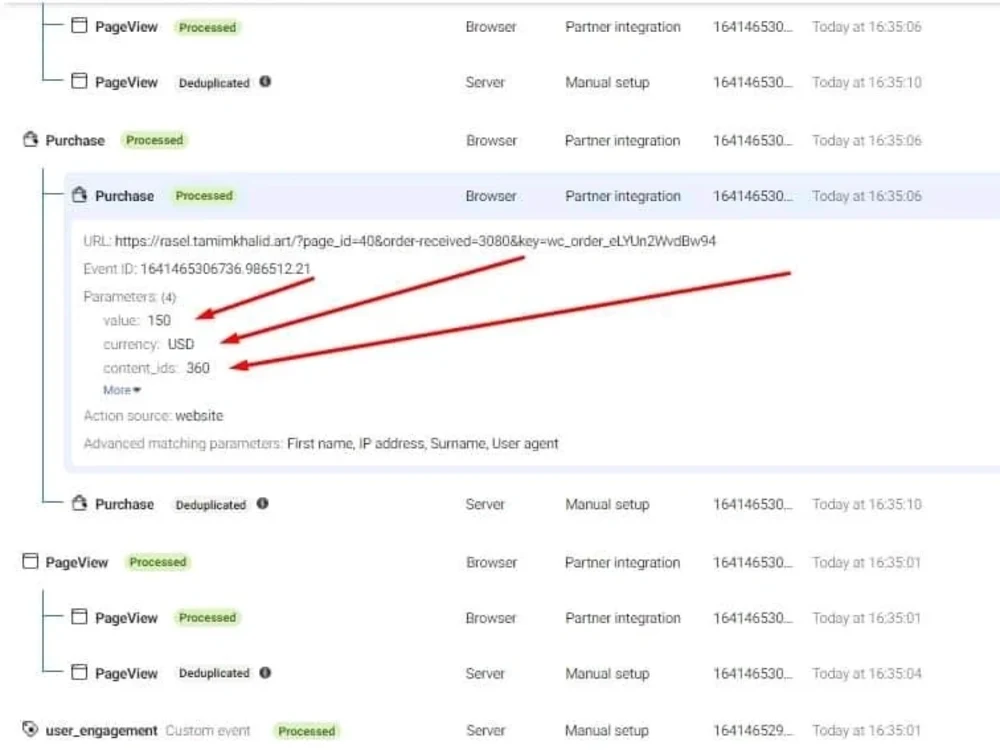This screenshot has height=750, width=1000.
Task: Click icon of deduplicated PageView at 16:35:10
Action: pyautogui.click(x=79, y=82)
